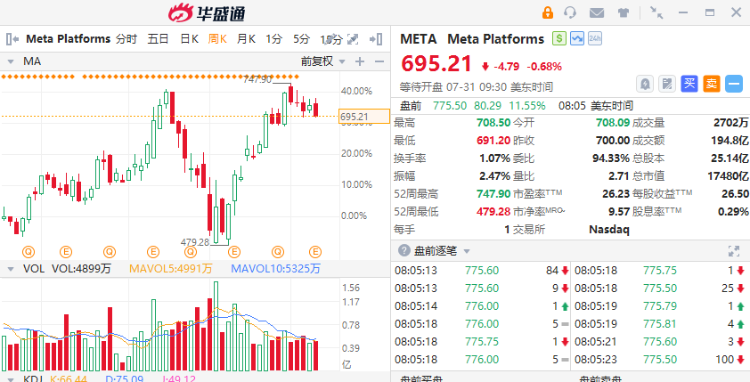Switch to 日K chart tab

point(189,39)
